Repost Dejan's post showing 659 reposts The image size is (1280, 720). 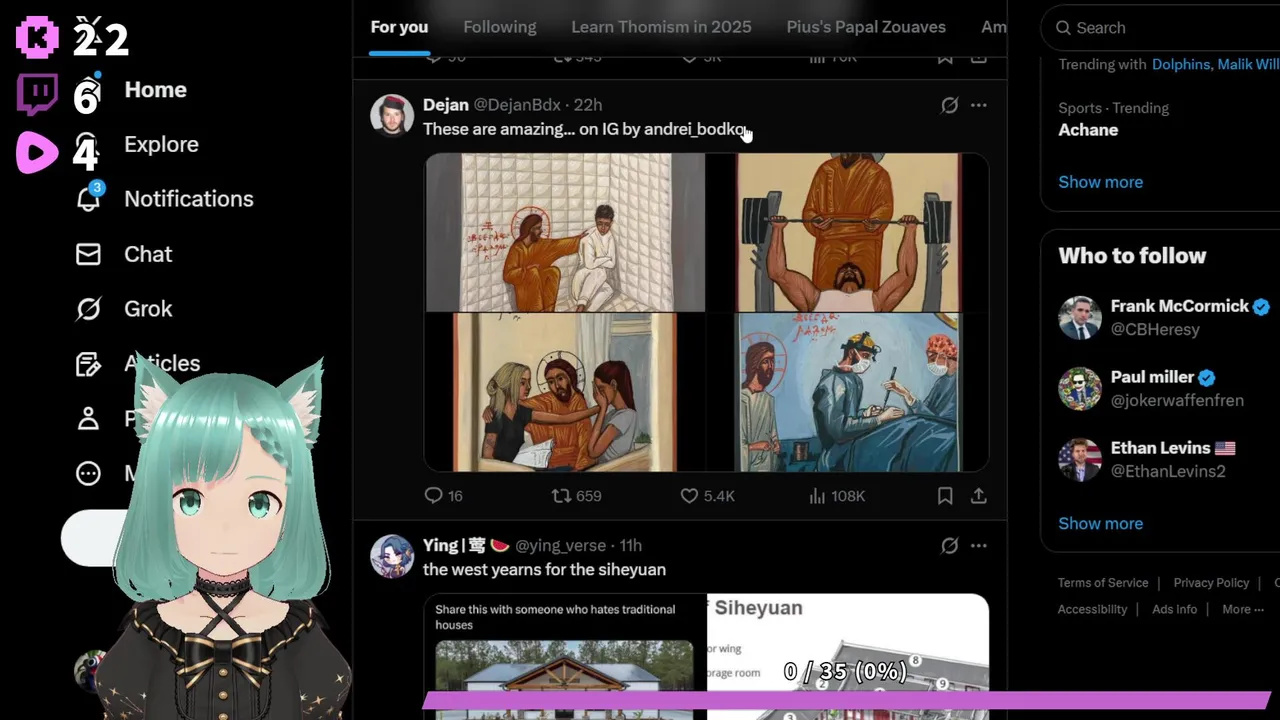(577, 496)
